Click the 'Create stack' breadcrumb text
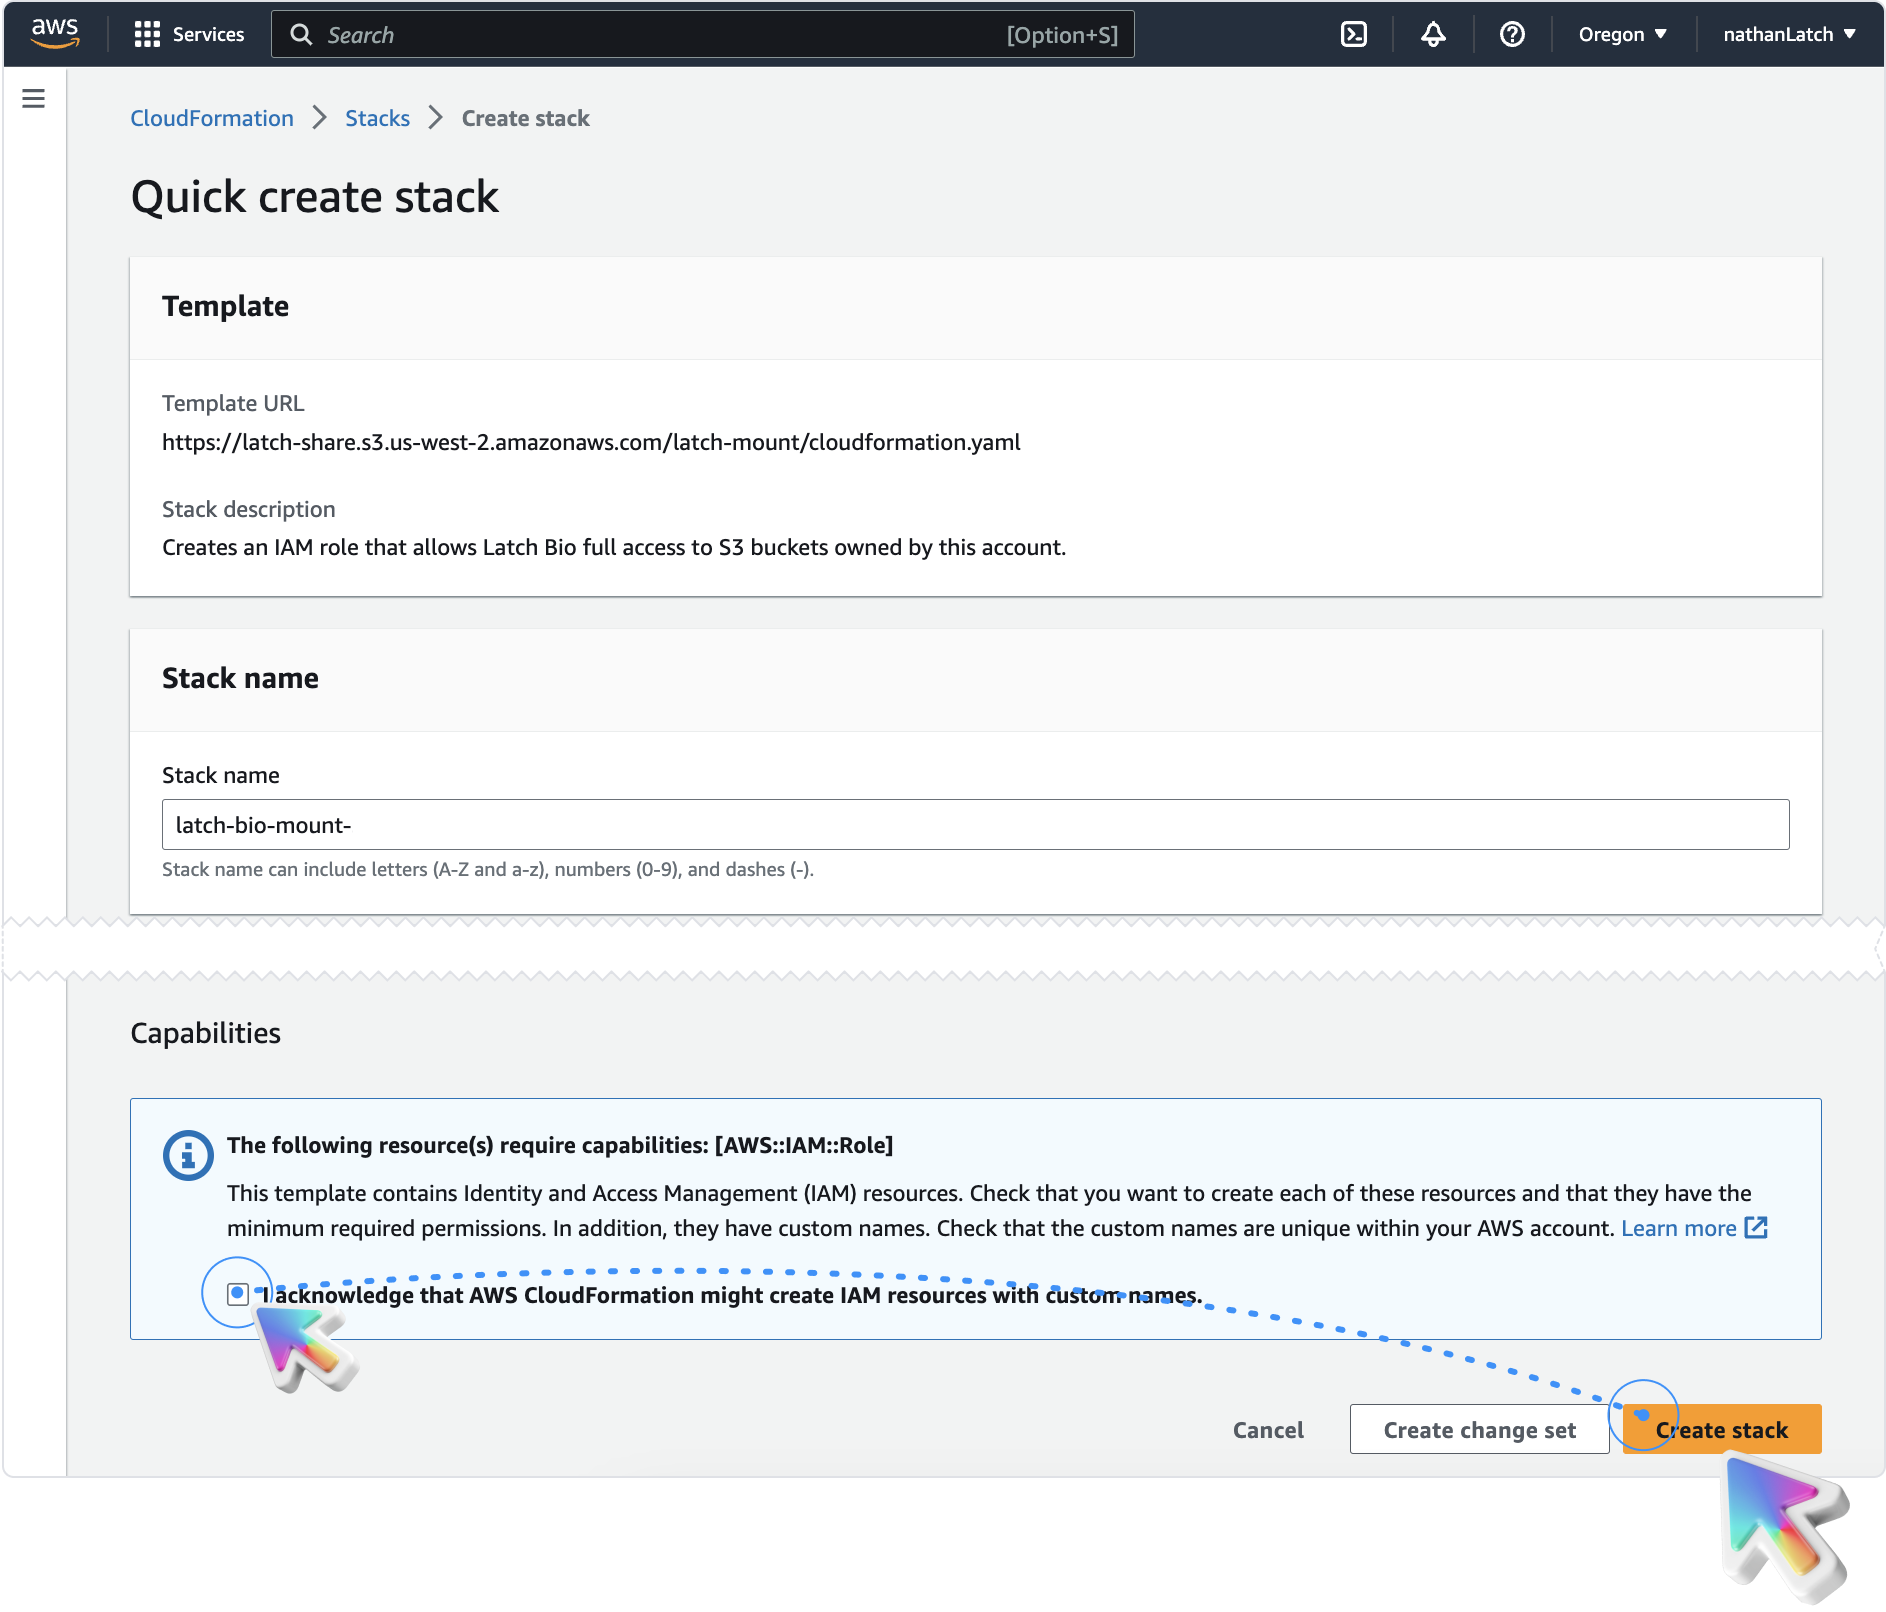This screenshot has width=1886, height=1612. point(525,118)
